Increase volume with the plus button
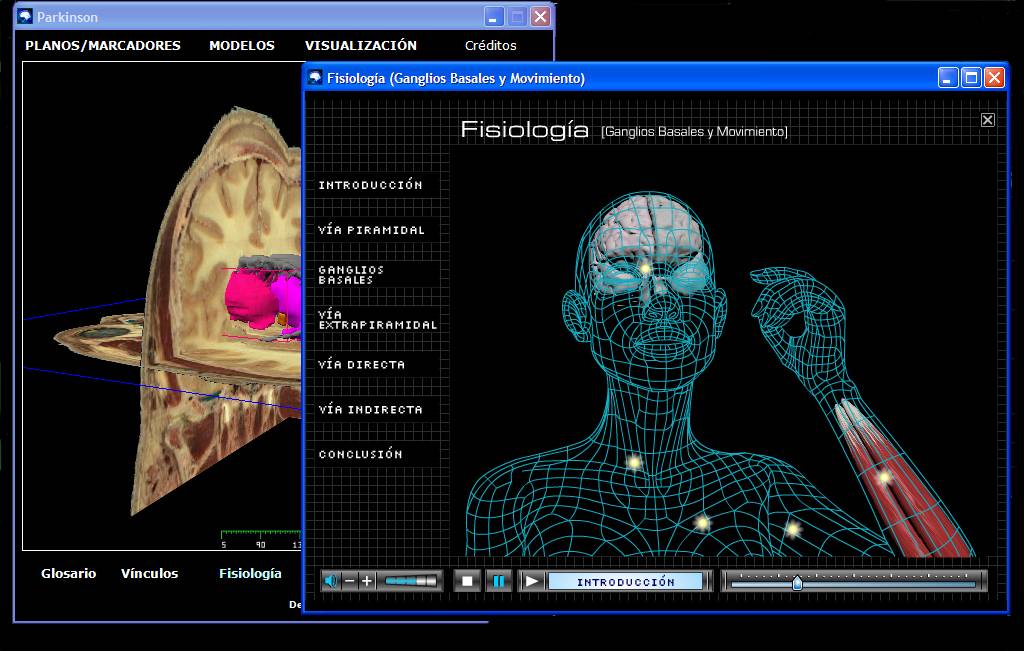The height and width of the screenshot is (651, 1024). coord(367,580)
